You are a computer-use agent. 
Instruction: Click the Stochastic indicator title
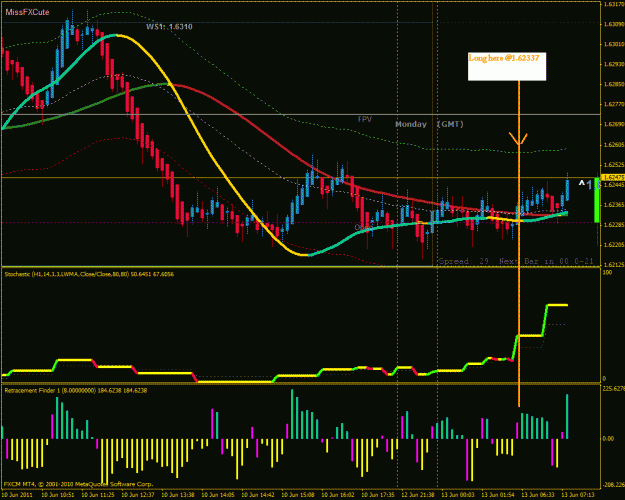click(89, 274)
